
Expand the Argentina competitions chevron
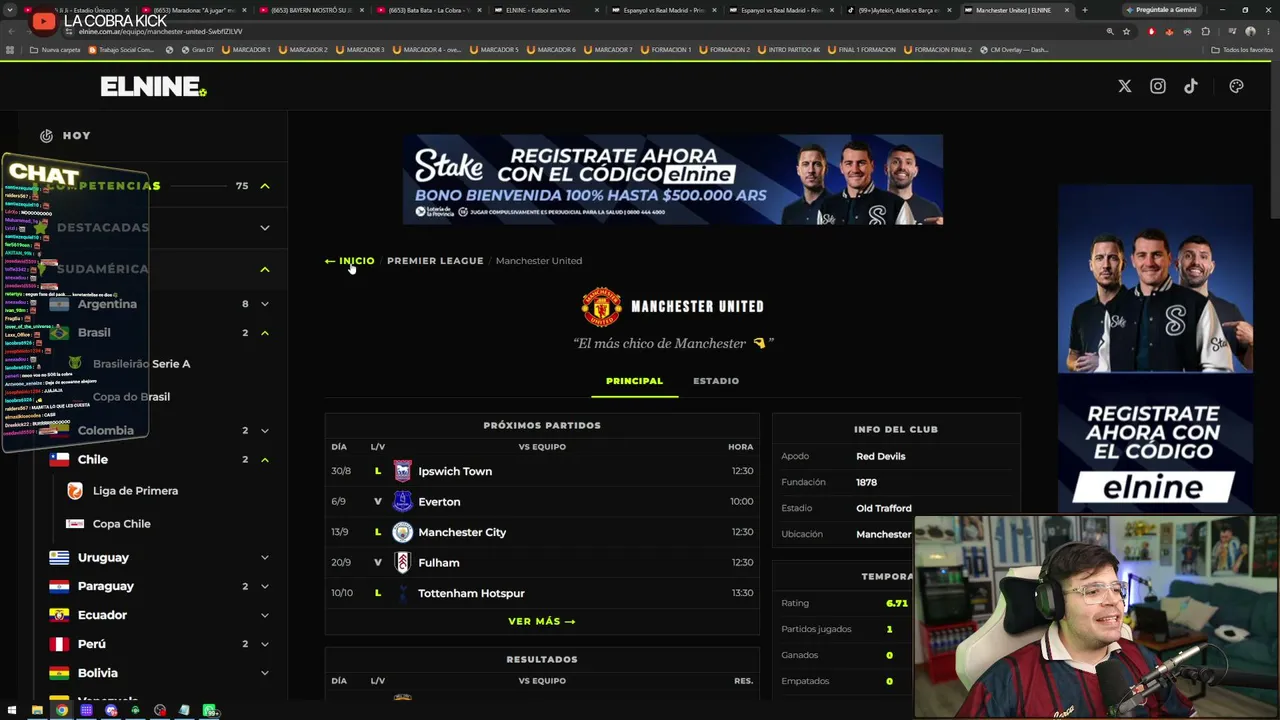(x=265, y=304)
